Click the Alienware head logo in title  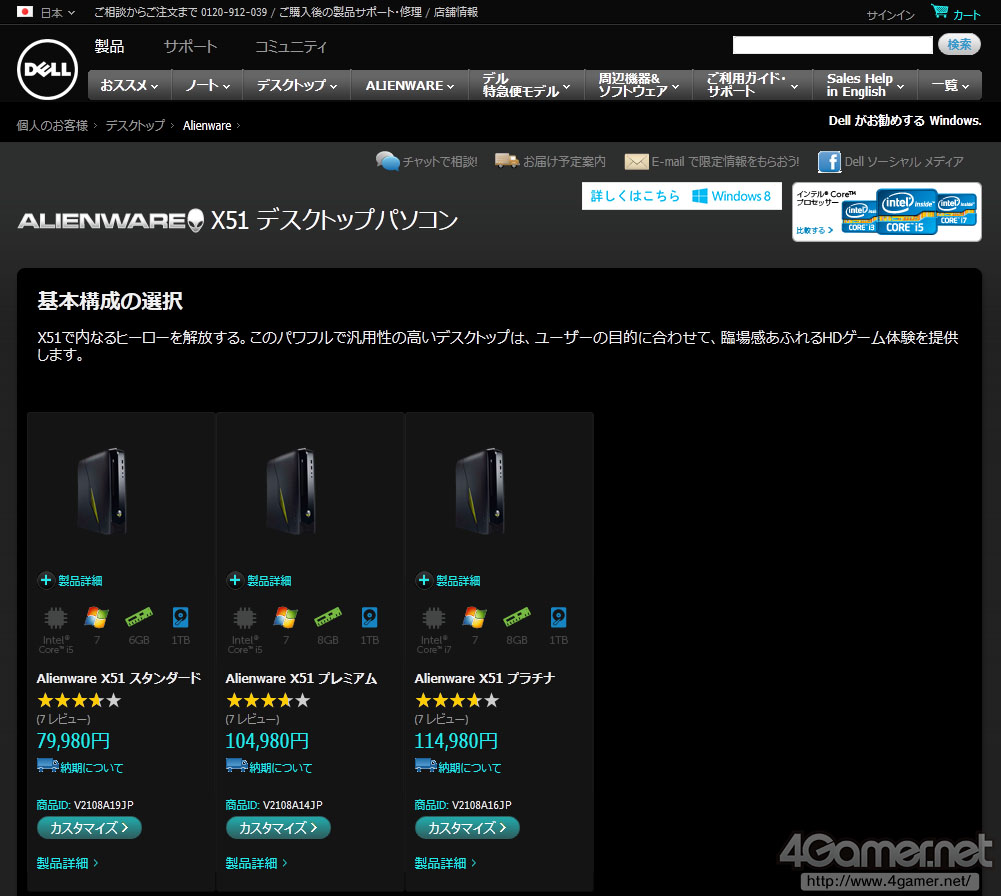[x=195, y=220]
